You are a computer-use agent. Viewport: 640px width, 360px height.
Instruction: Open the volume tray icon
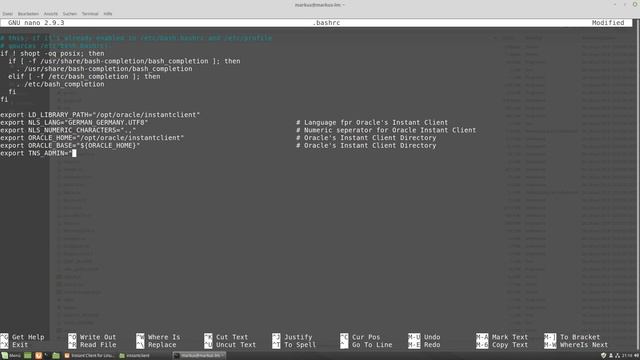coord(636,356)
